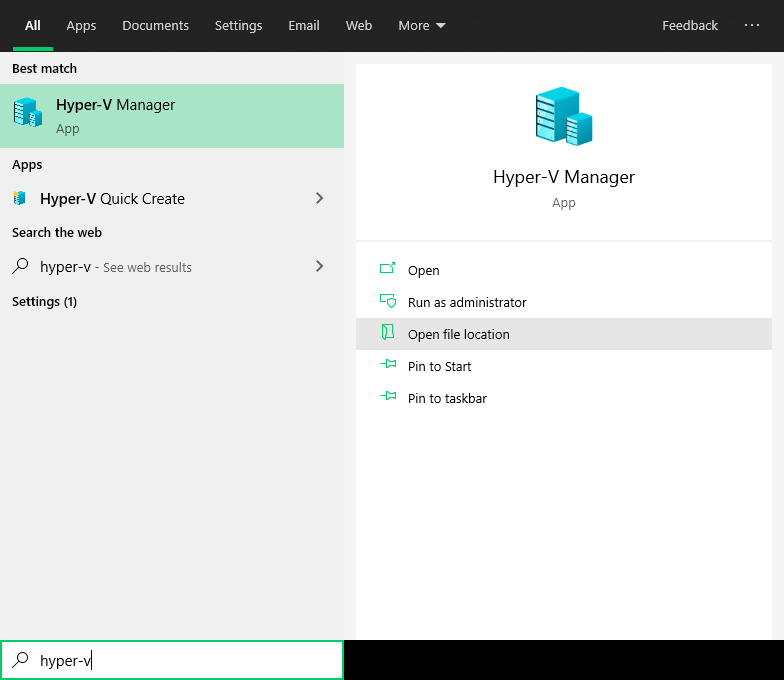Click the Hyper-V Quick Create app icon
Image resolution: width=784 pixels, height=680 pixels.
(x=20, y=198)
